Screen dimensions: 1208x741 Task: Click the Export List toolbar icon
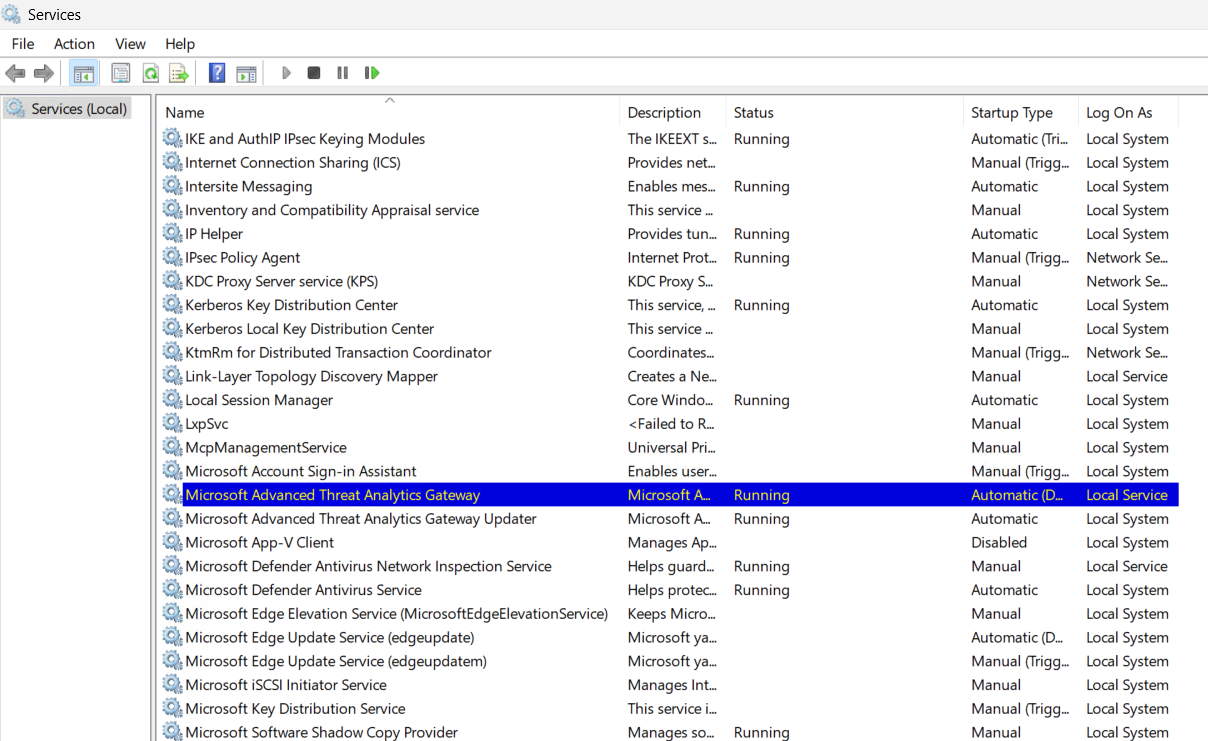point(179,73)
